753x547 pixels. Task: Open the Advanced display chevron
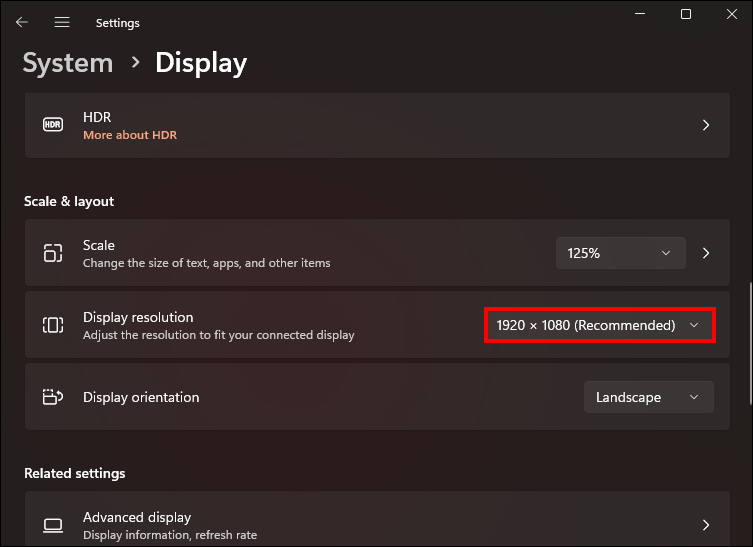point(706,525)
